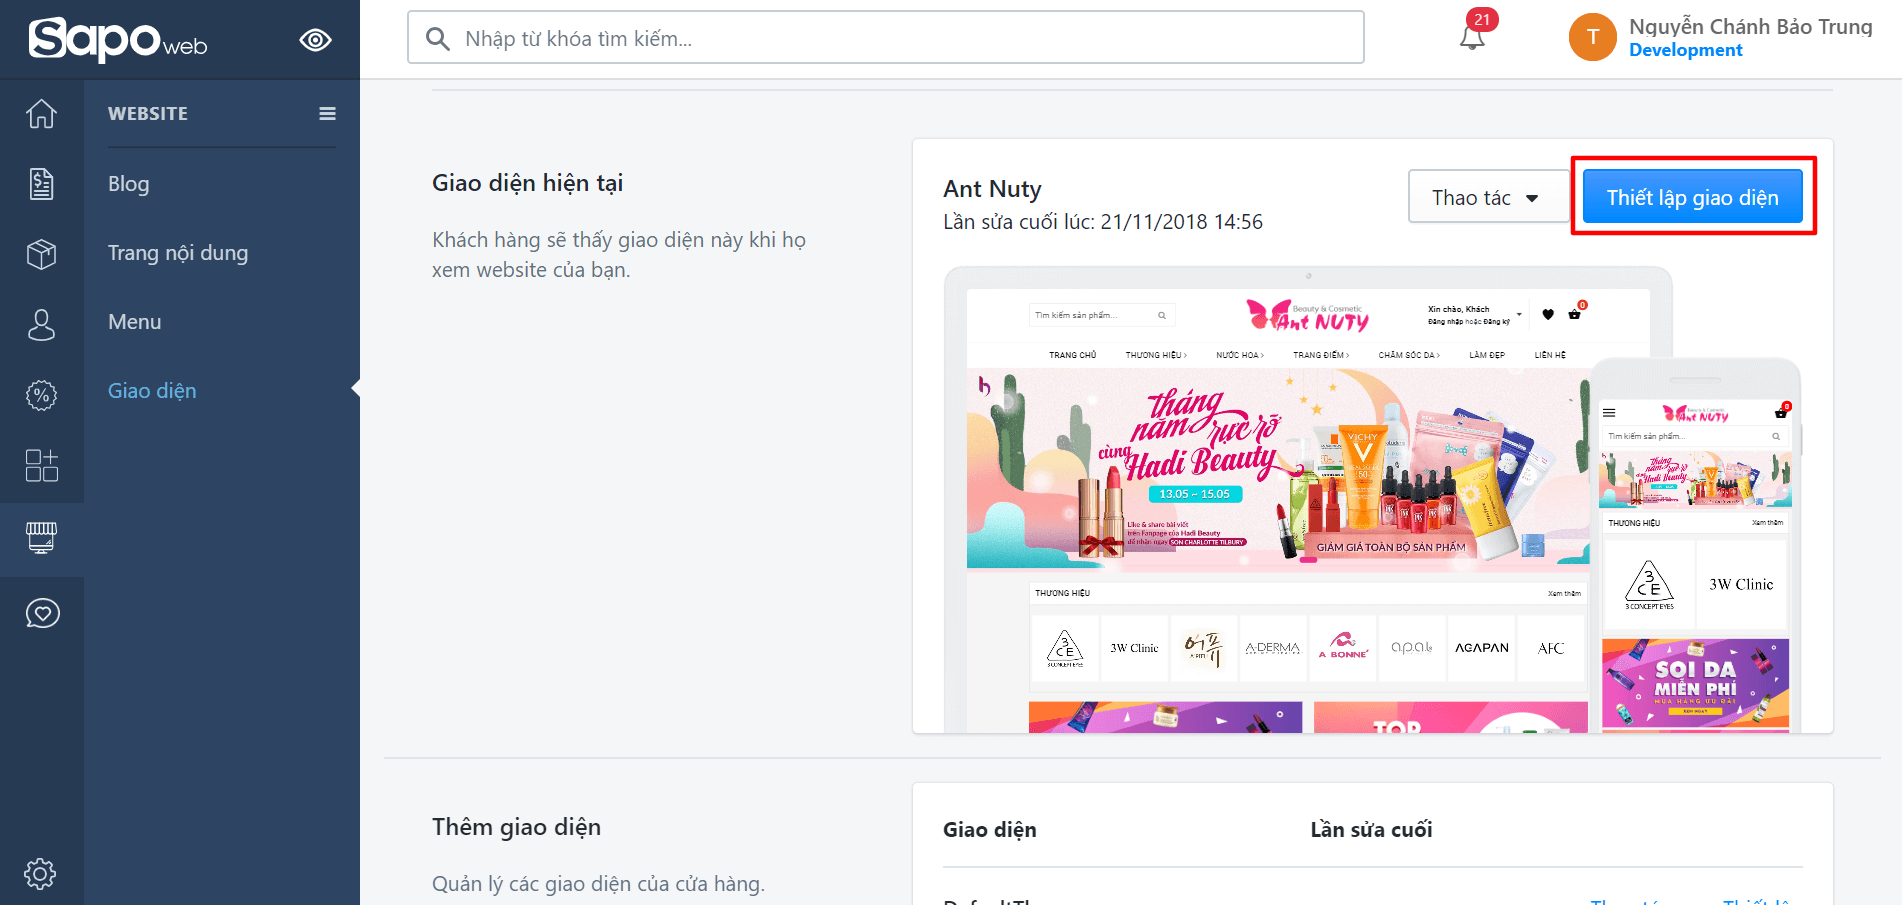Viewport: 1902px width, 905px height.
Task: Click the Ant Nuty theme title
Action: click(x=992, y=189)
